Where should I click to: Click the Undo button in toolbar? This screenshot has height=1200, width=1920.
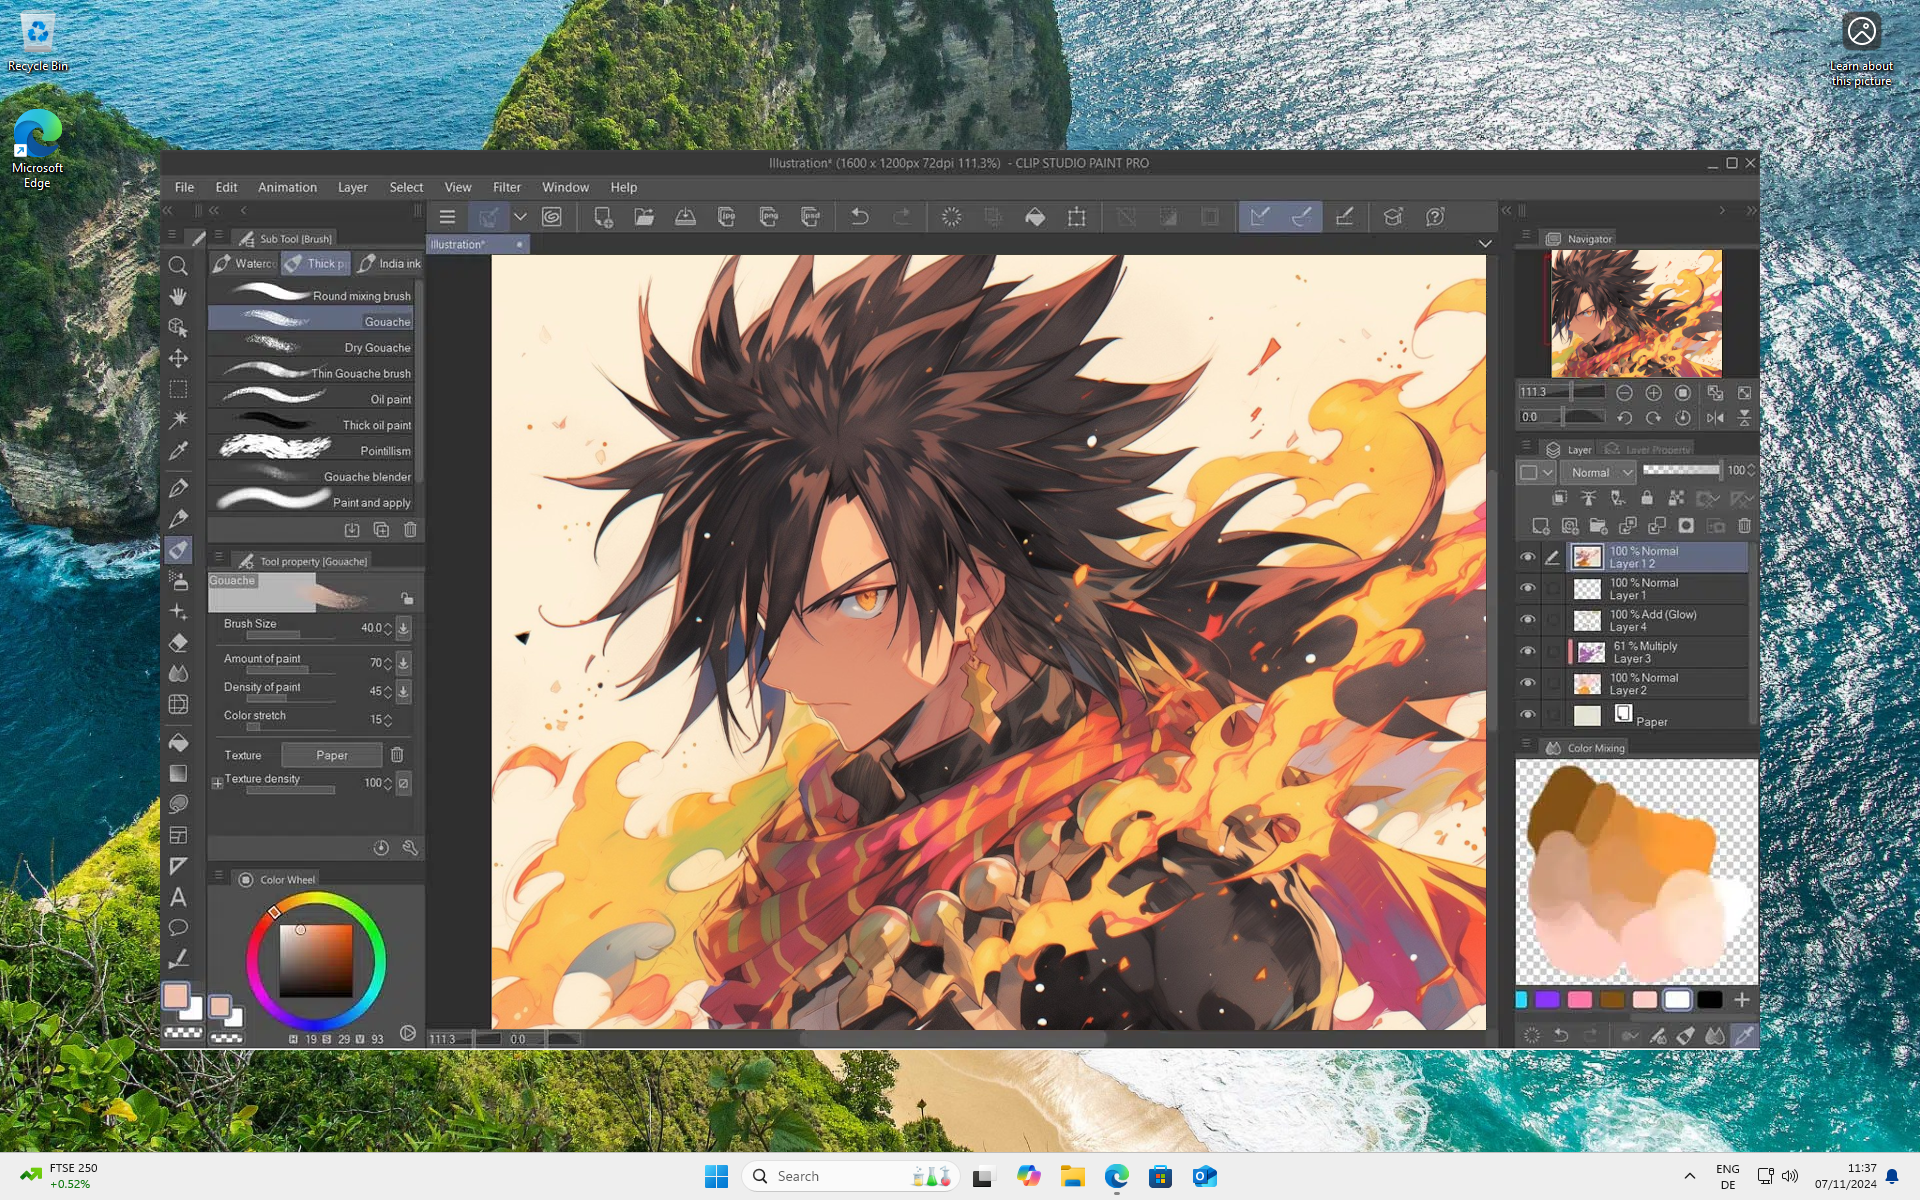pos(858,217)
